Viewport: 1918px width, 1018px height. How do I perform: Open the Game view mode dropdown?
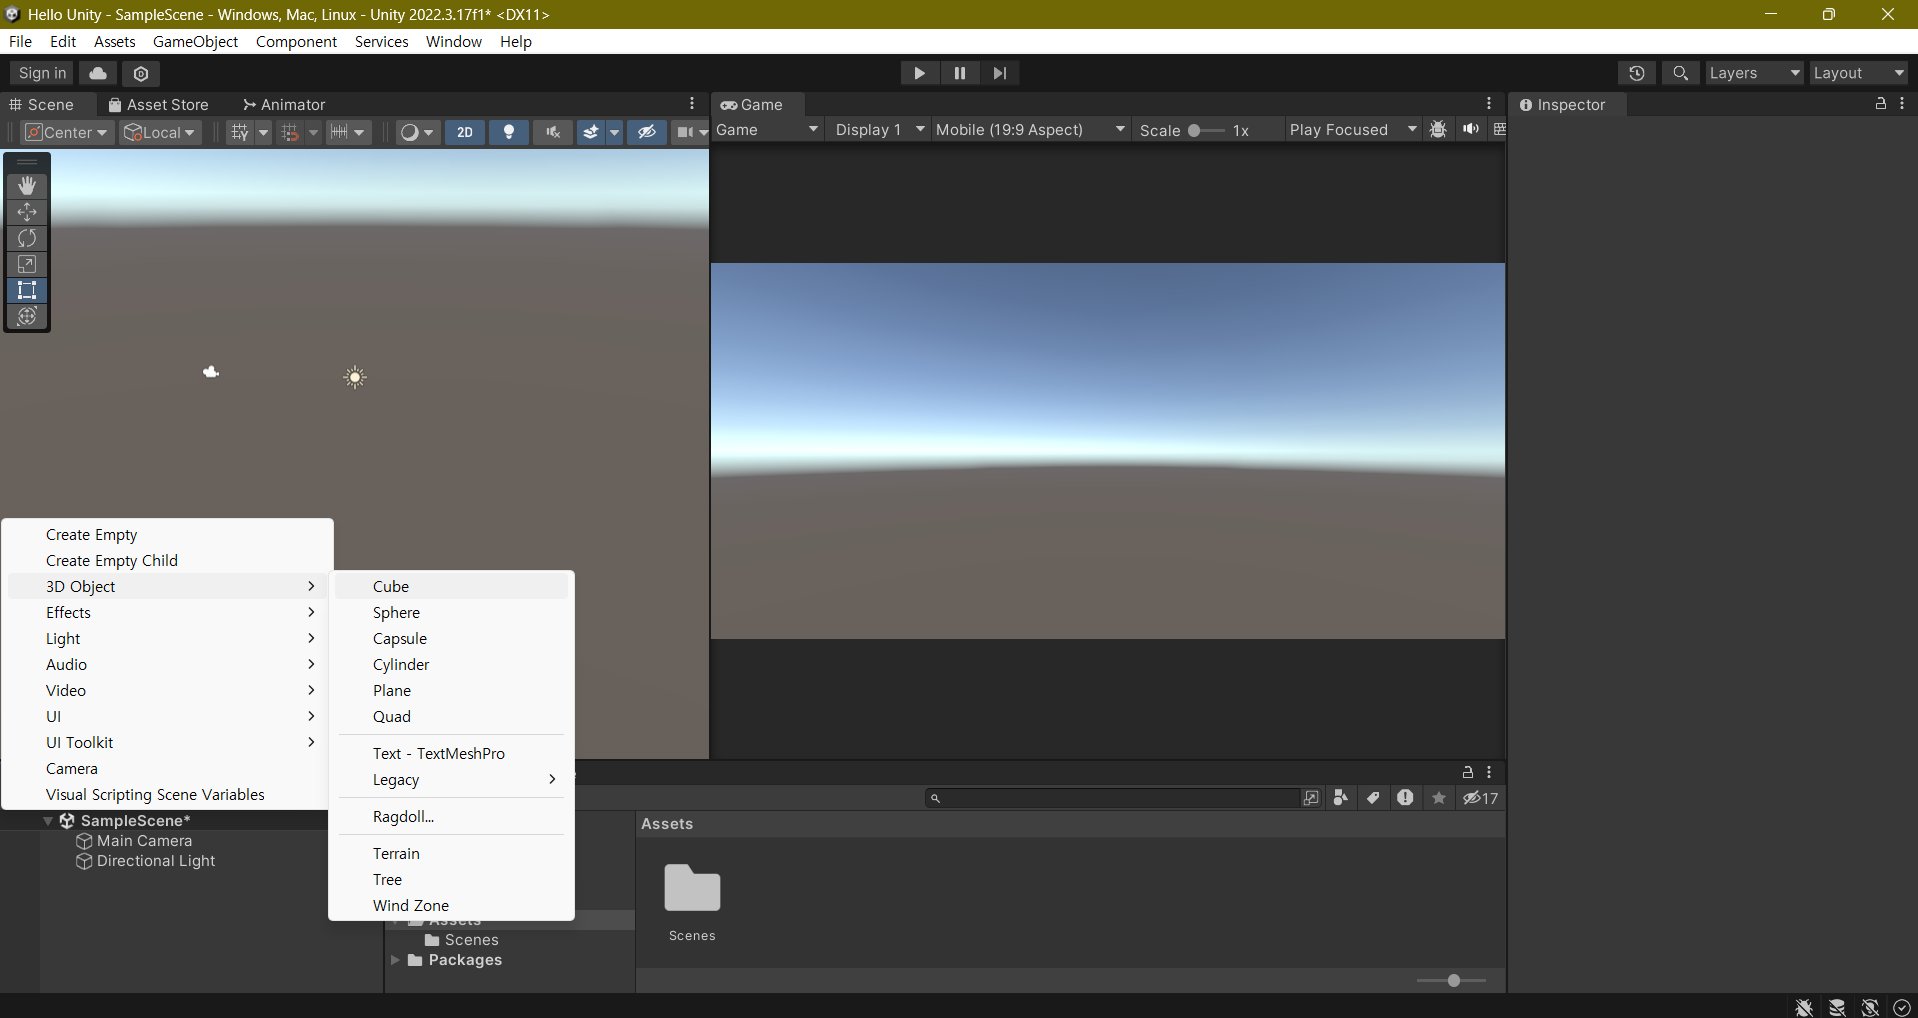767,130
